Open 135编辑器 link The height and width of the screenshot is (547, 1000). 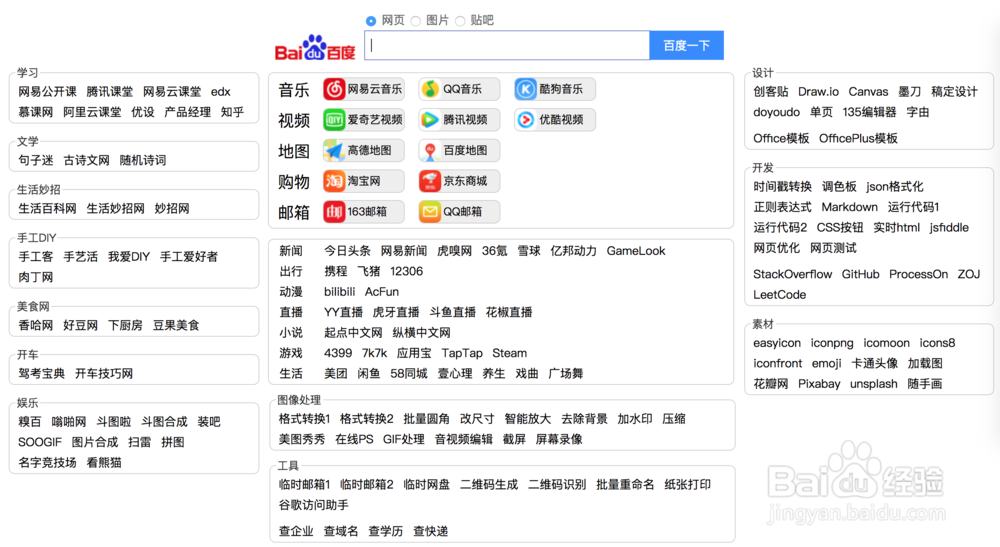coord(869,112)
